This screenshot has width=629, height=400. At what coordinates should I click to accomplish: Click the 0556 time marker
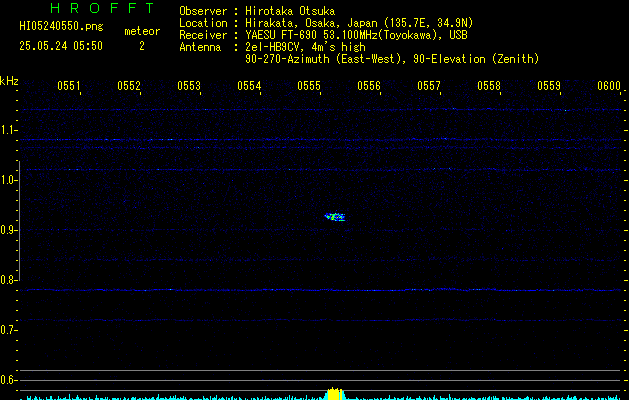(x=369, y=86)
